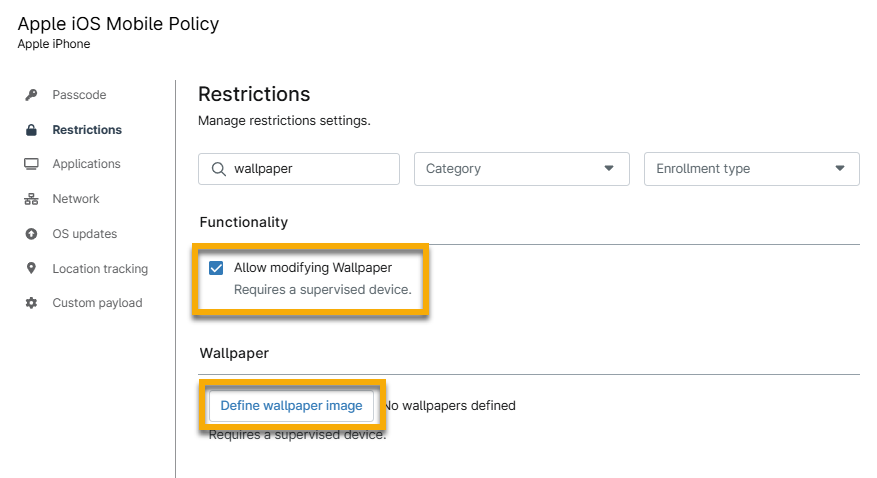Click the up-arrow icon beside OS updates

pyautogui.click(x=31, y=234)
